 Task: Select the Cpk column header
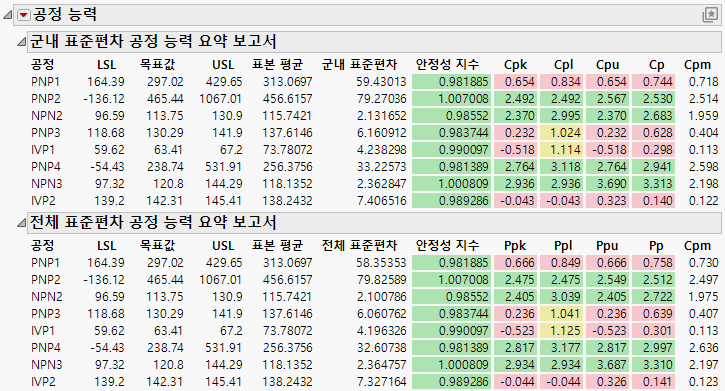pyautogui.click(x=515, y=65)
